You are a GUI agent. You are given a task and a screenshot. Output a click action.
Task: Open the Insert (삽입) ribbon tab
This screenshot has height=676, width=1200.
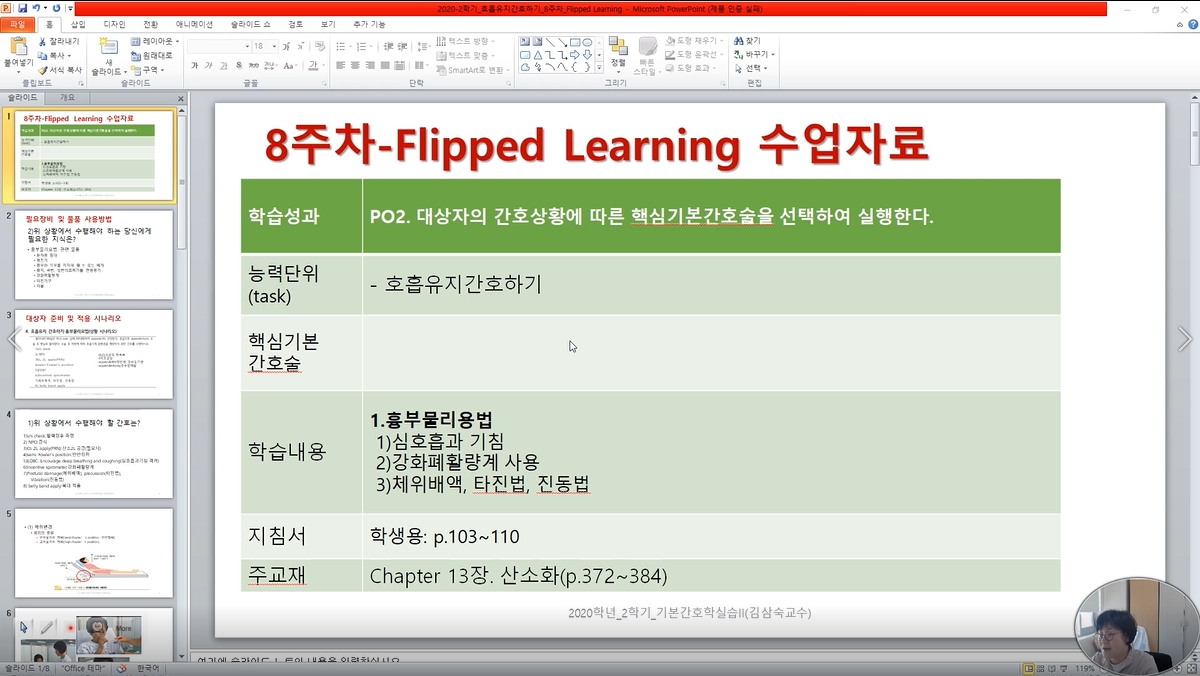click(78, 23)
